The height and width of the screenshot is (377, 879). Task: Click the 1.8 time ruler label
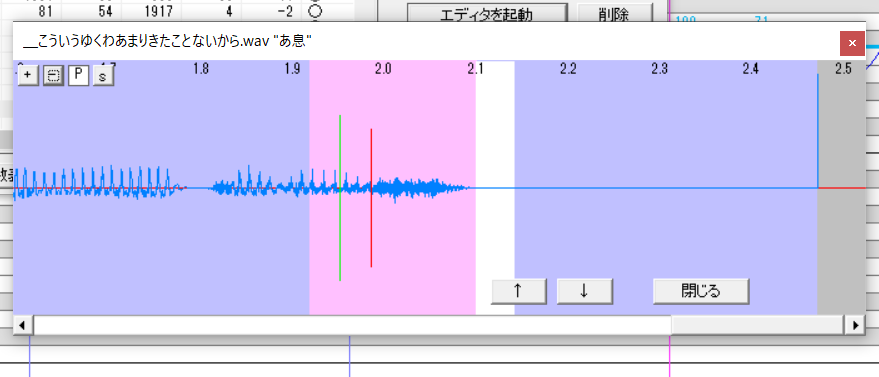[x=201, y=69]
